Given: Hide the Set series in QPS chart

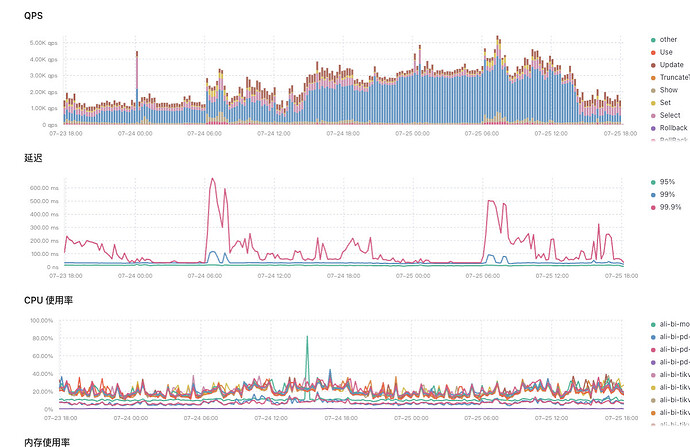Looking at the screenshot, I should point(661,103).
